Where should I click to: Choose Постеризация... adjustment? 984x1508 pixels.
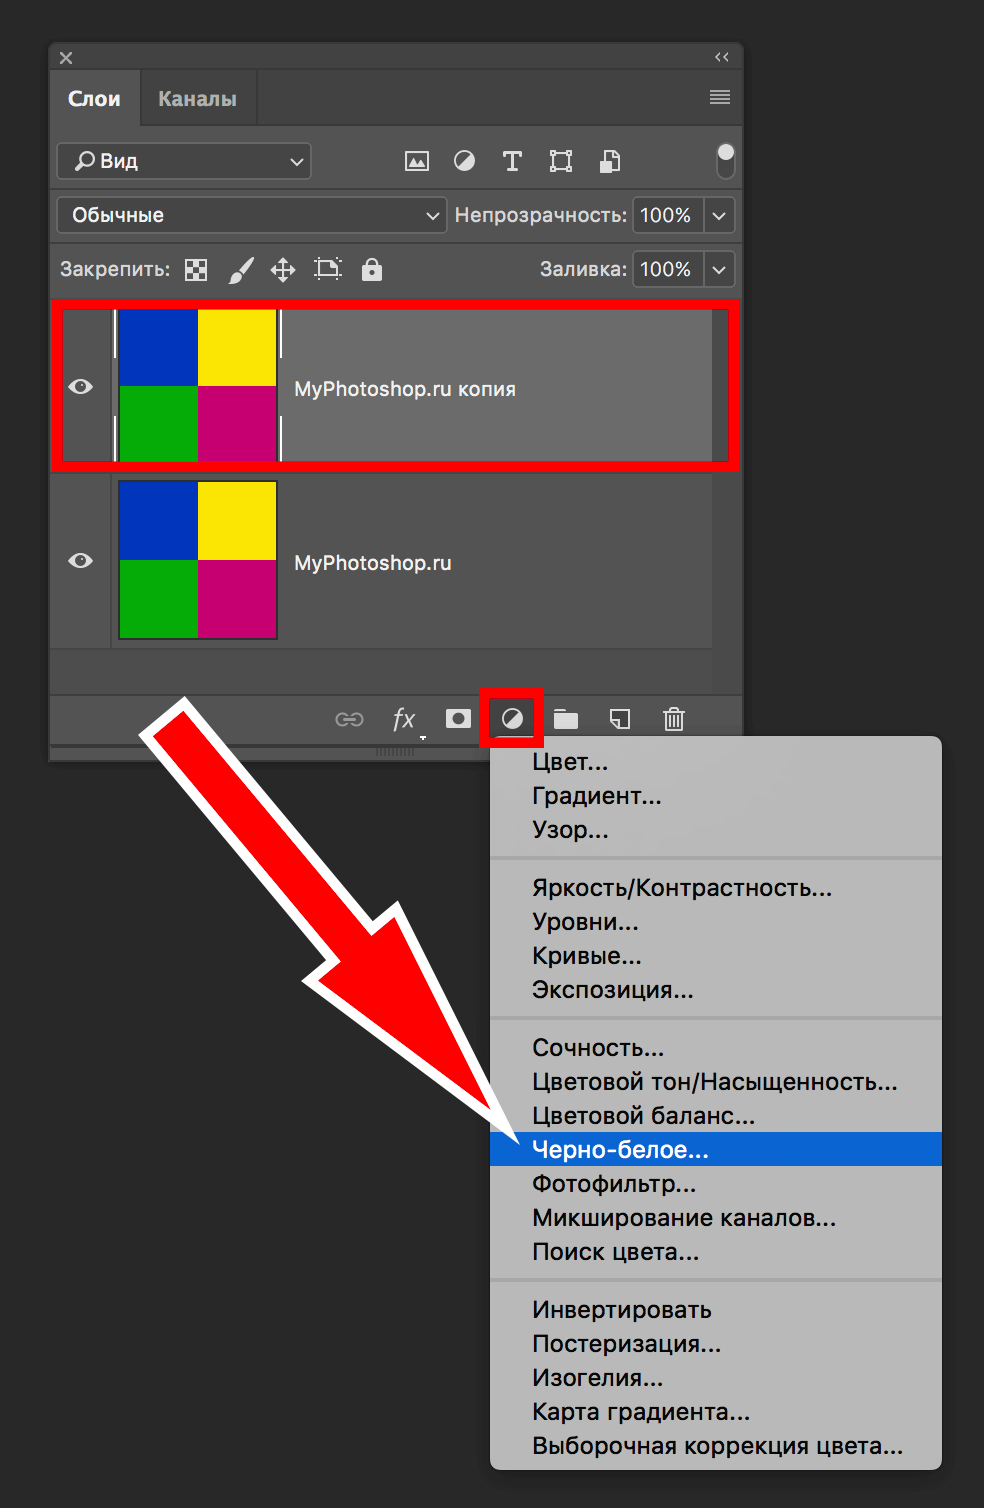tap(716, 1344)
